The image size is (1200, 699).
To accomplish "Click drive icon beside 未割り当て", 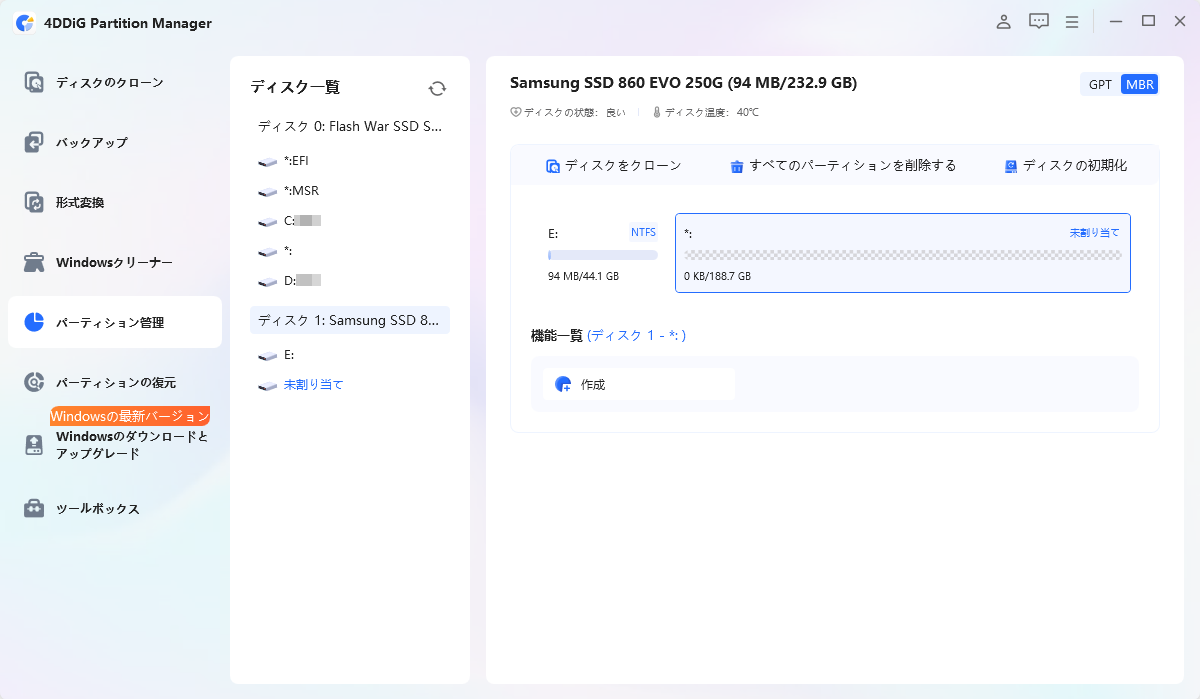I will (267, 385).
